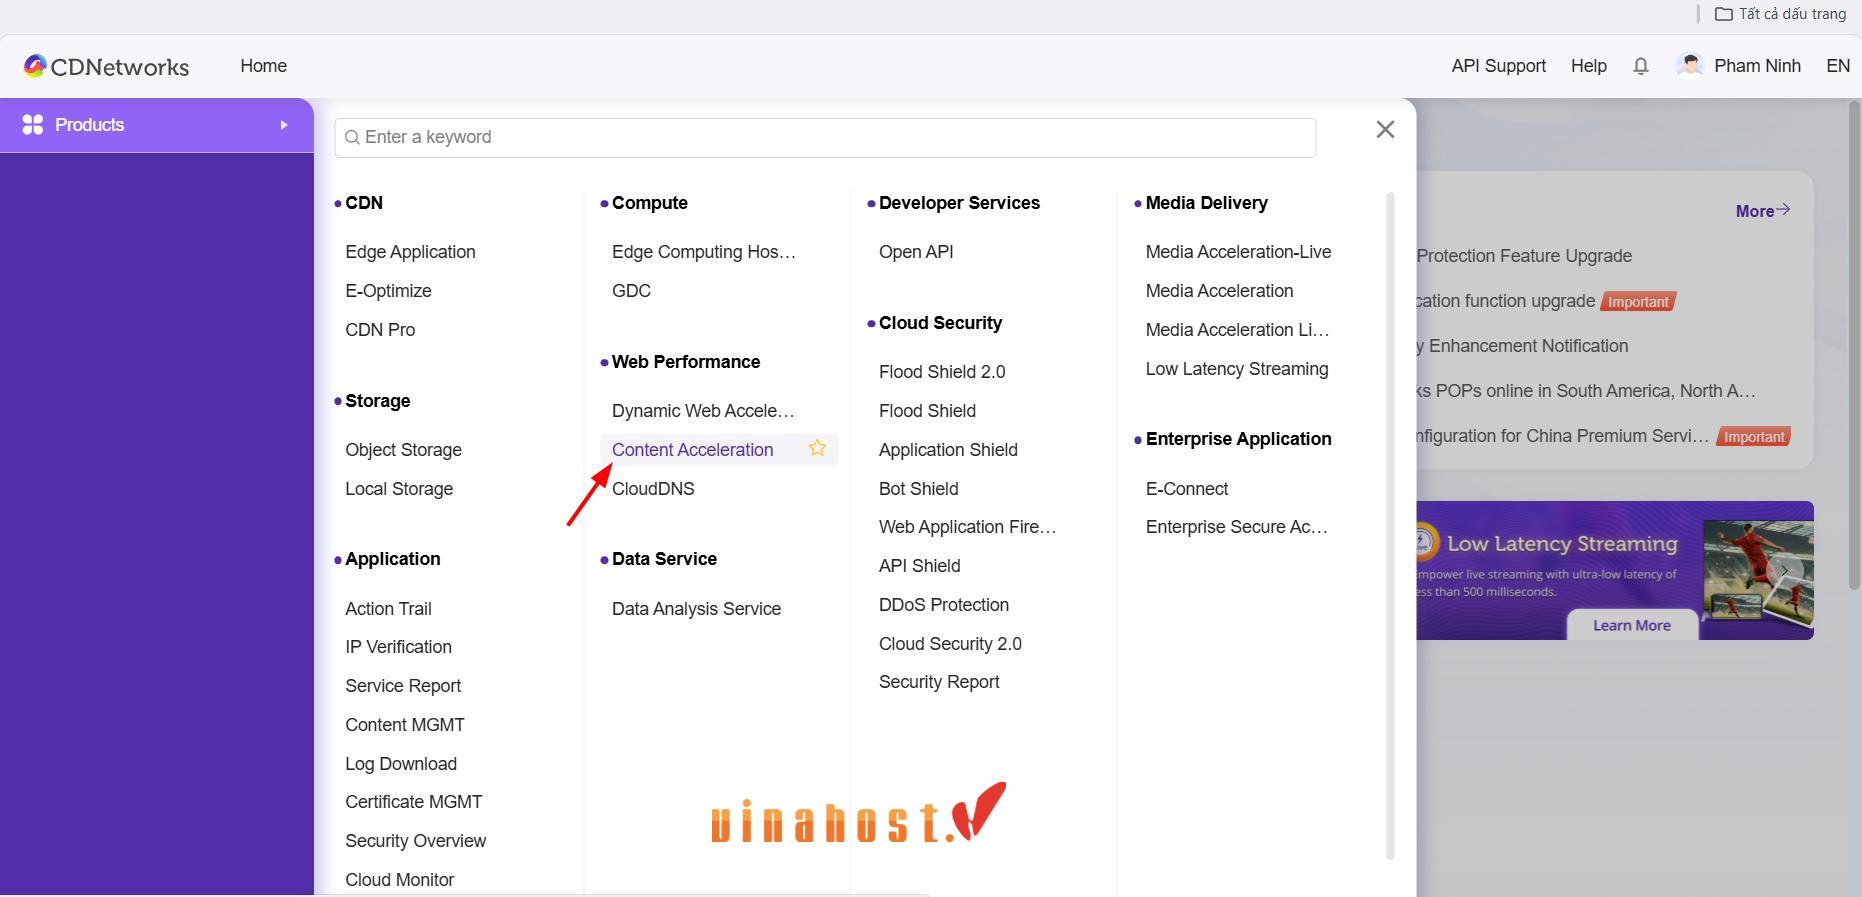
Task: Open Content MGMT
Action: [x=404, y=725]
